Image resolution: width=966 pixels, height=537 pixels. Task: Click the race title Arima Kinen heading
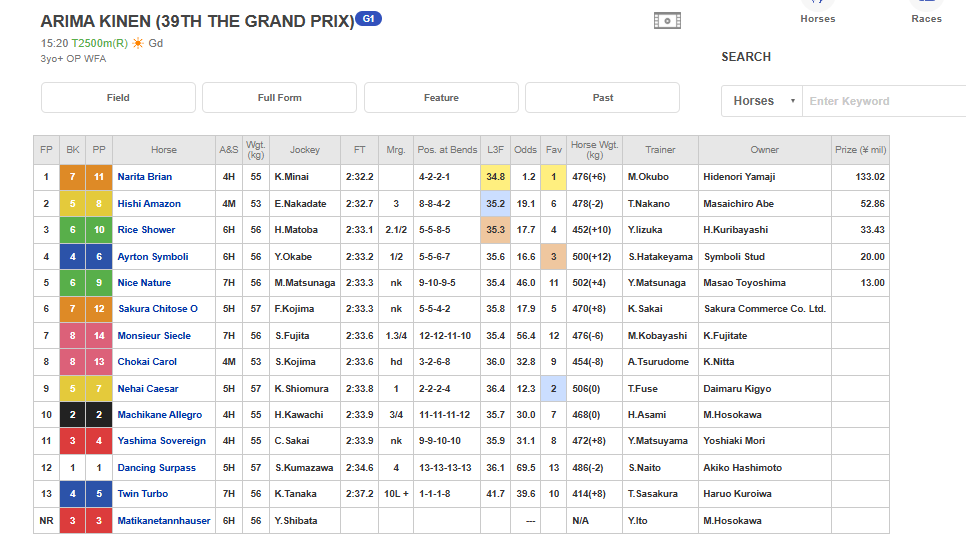pos(197,22)
